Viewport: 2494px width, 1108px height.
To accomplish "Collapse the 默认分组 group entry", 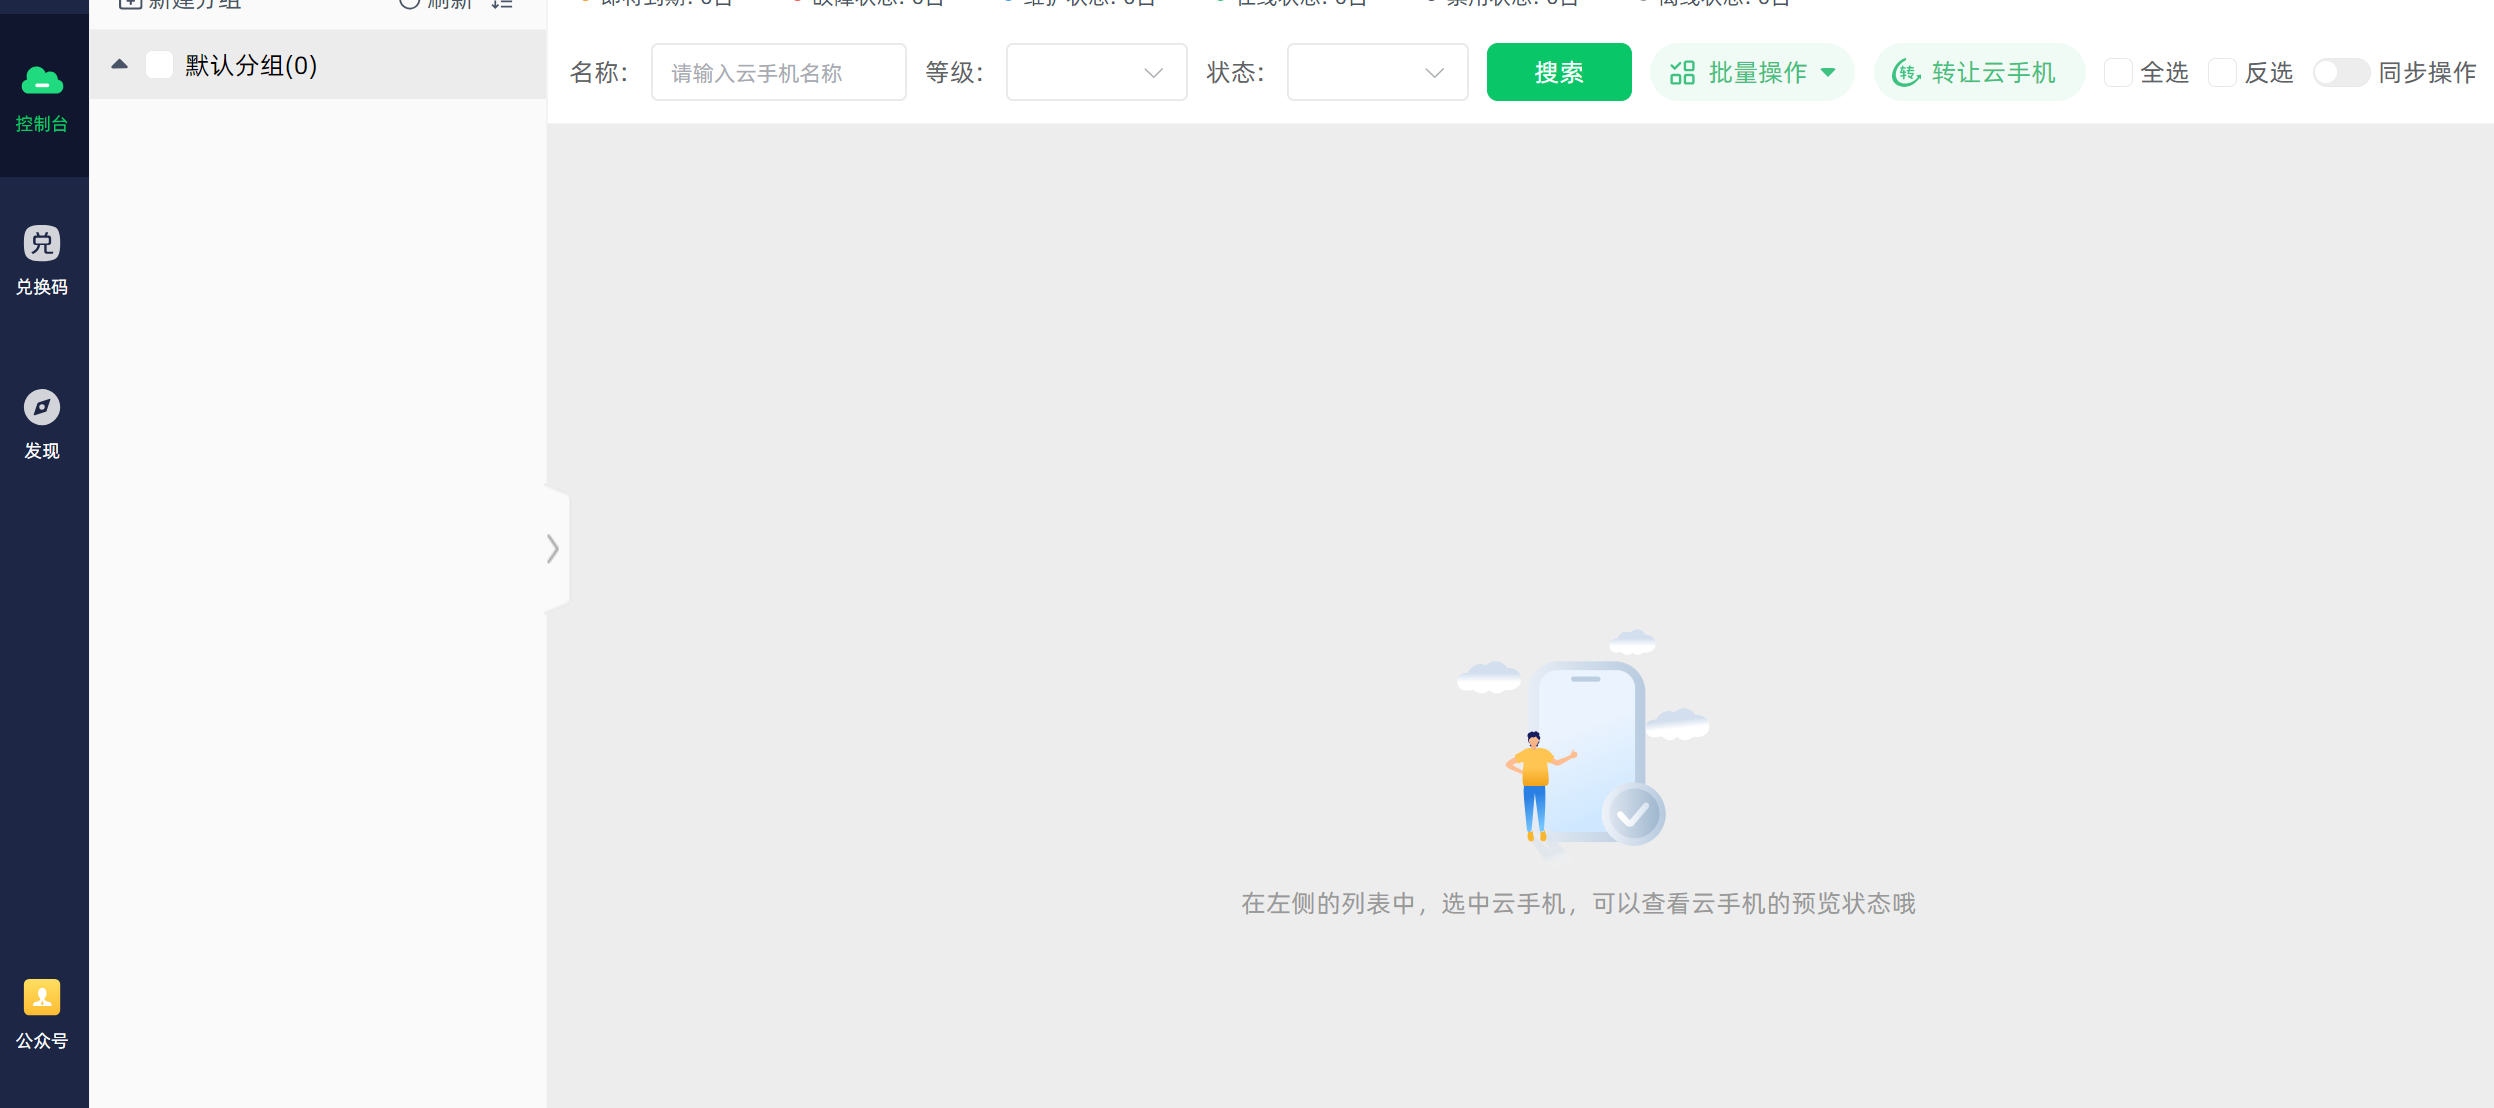I will coord(120,62).
